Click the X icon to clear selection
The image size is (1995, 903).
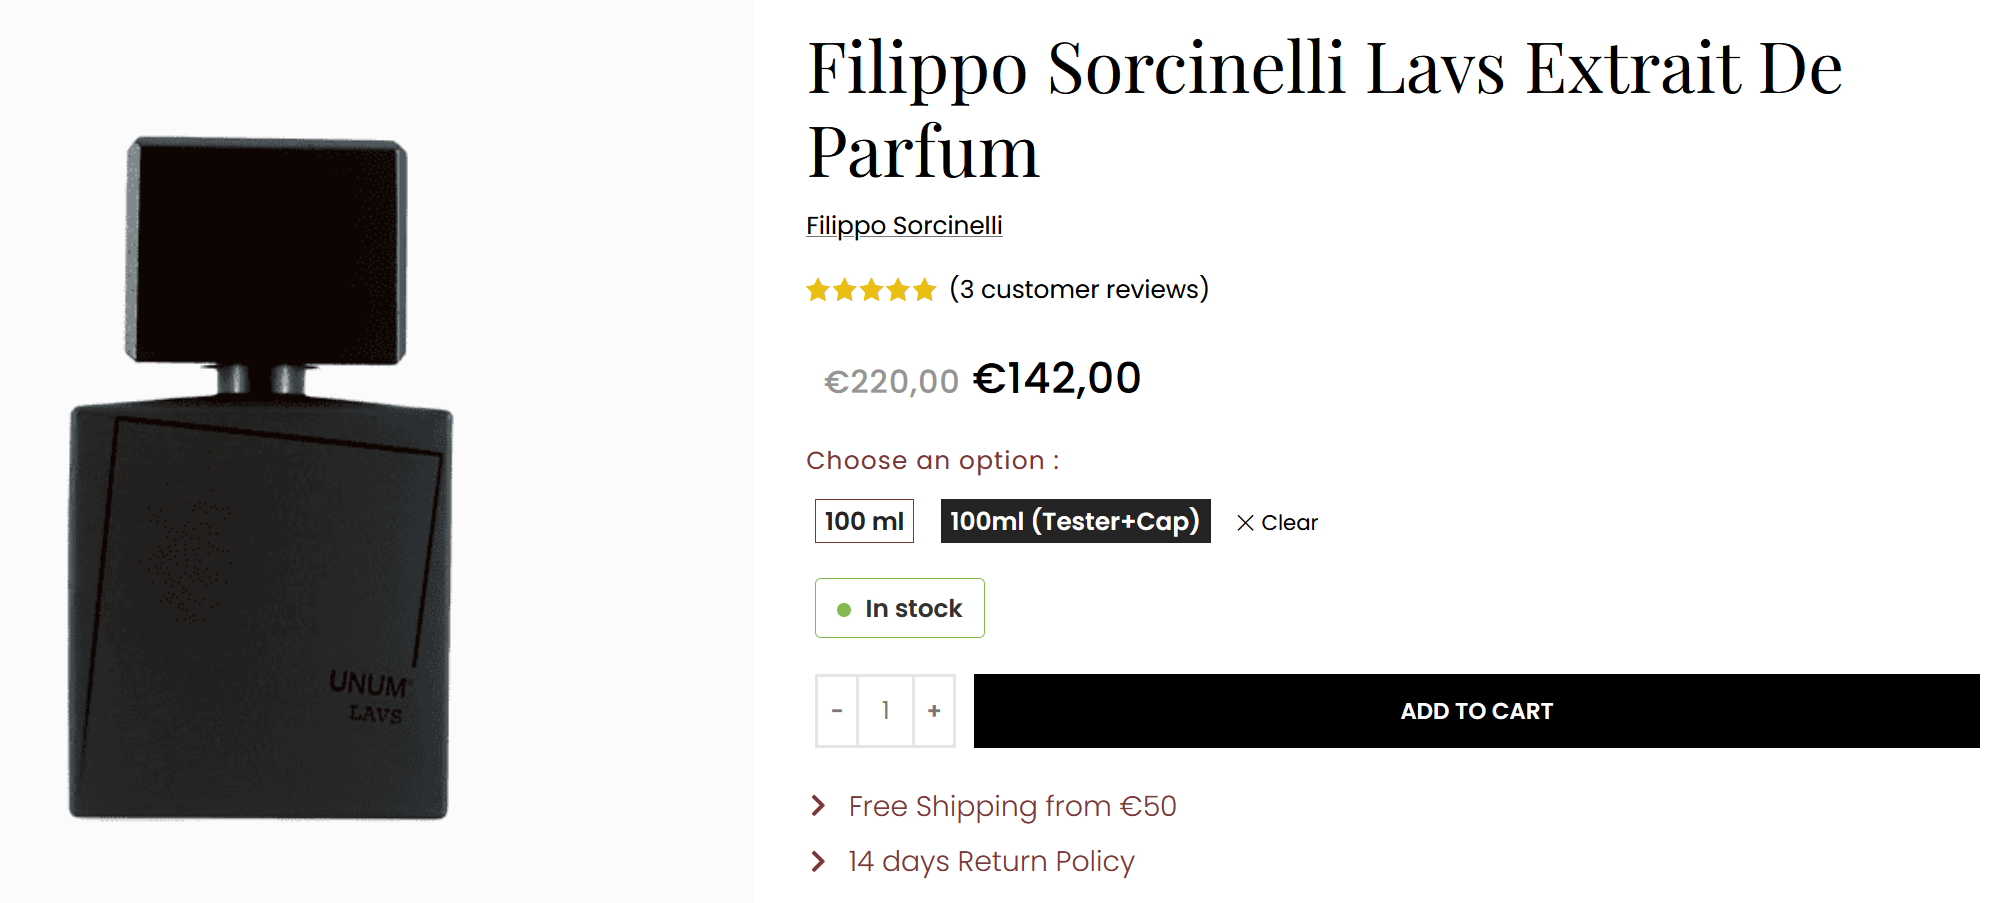click(x=1245, y=523)
